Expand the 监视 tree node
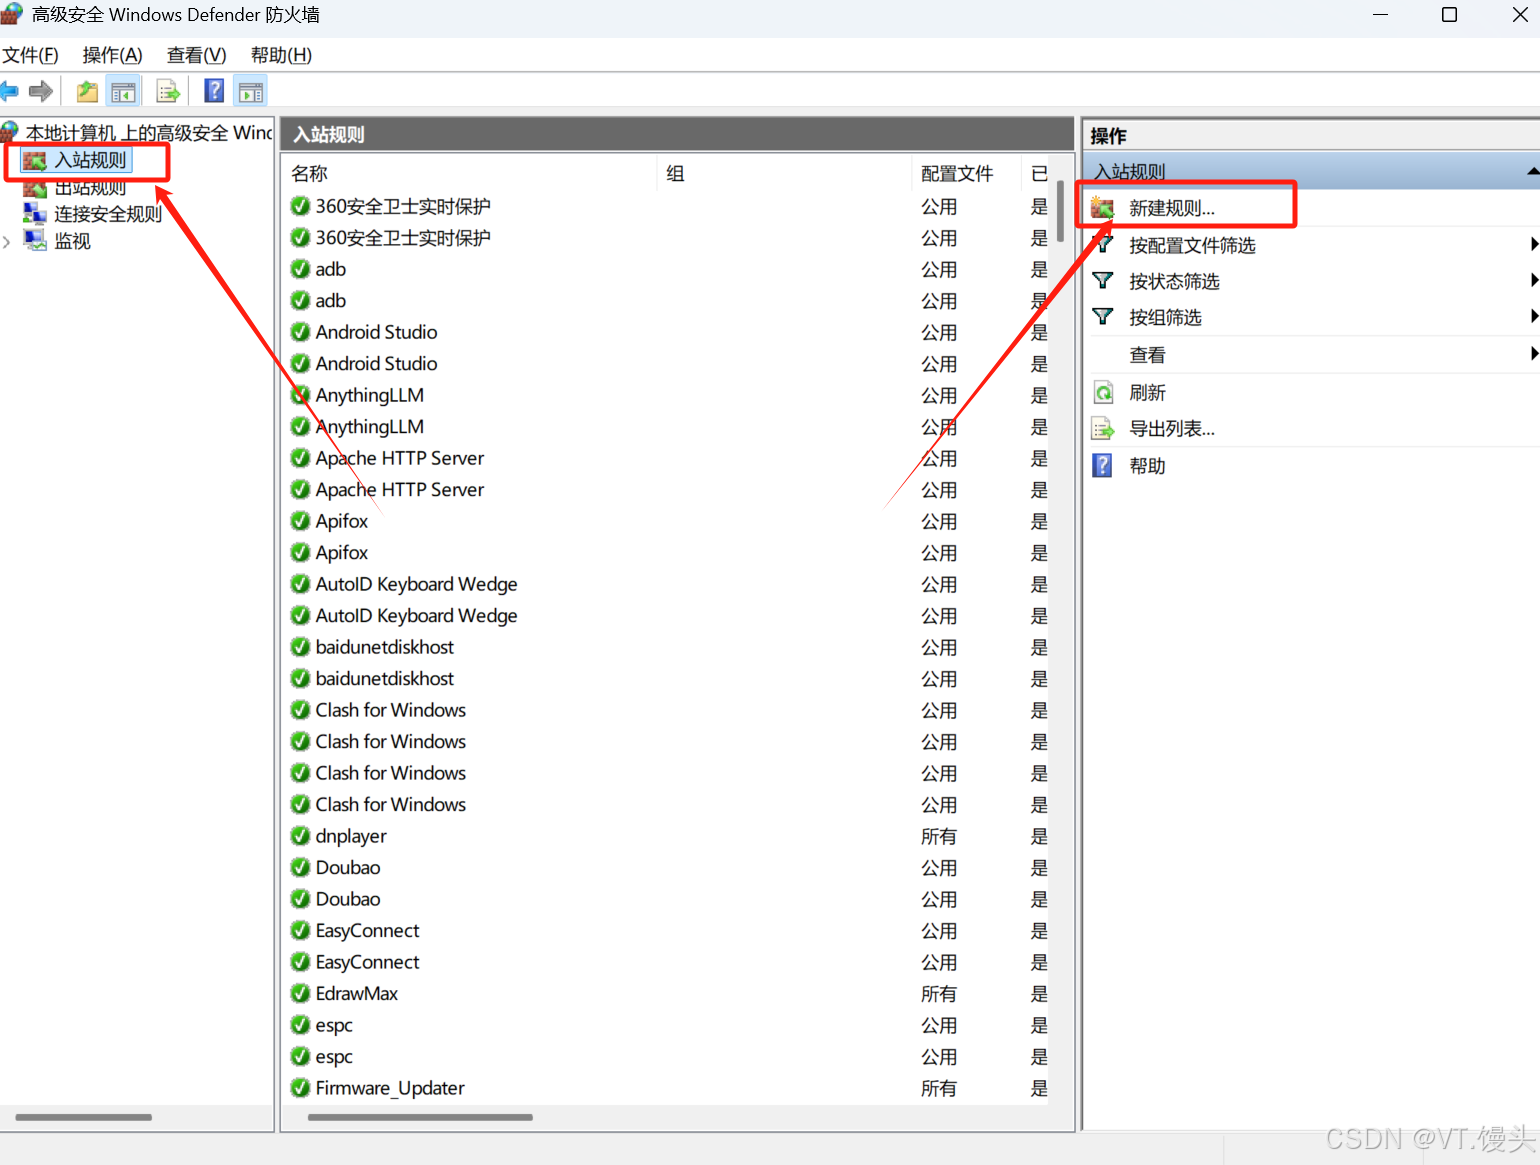 pos(7,241)
